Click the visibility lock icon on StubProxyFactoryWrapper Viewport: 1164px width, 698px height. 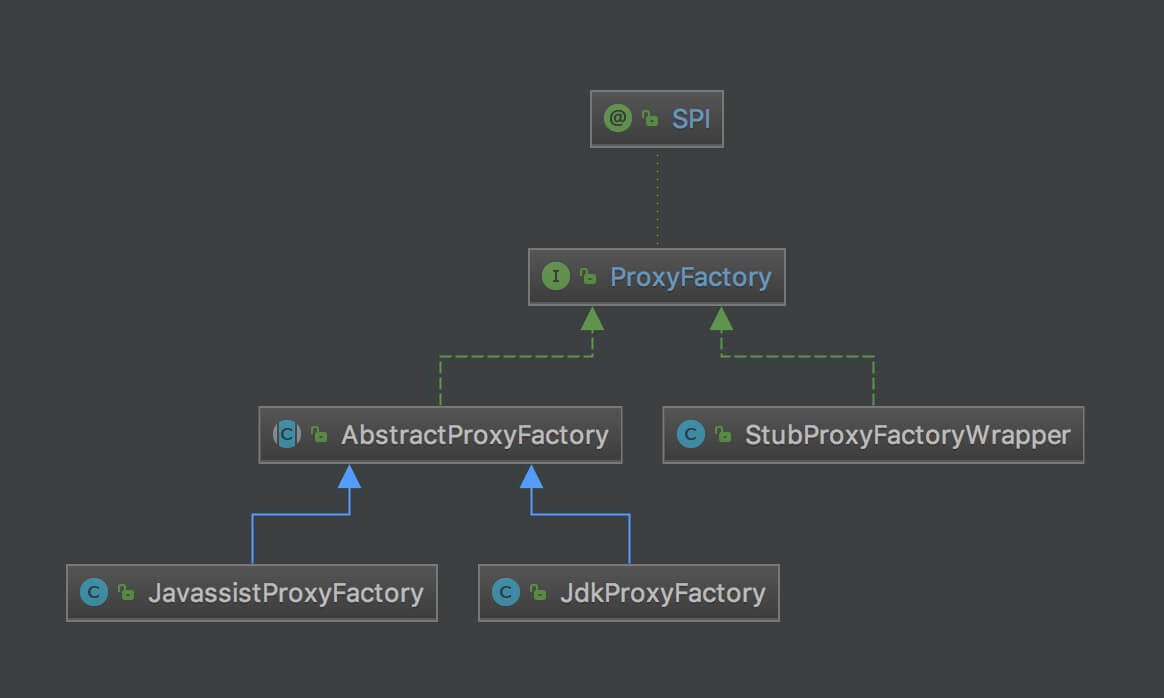(x=722, y=435)
